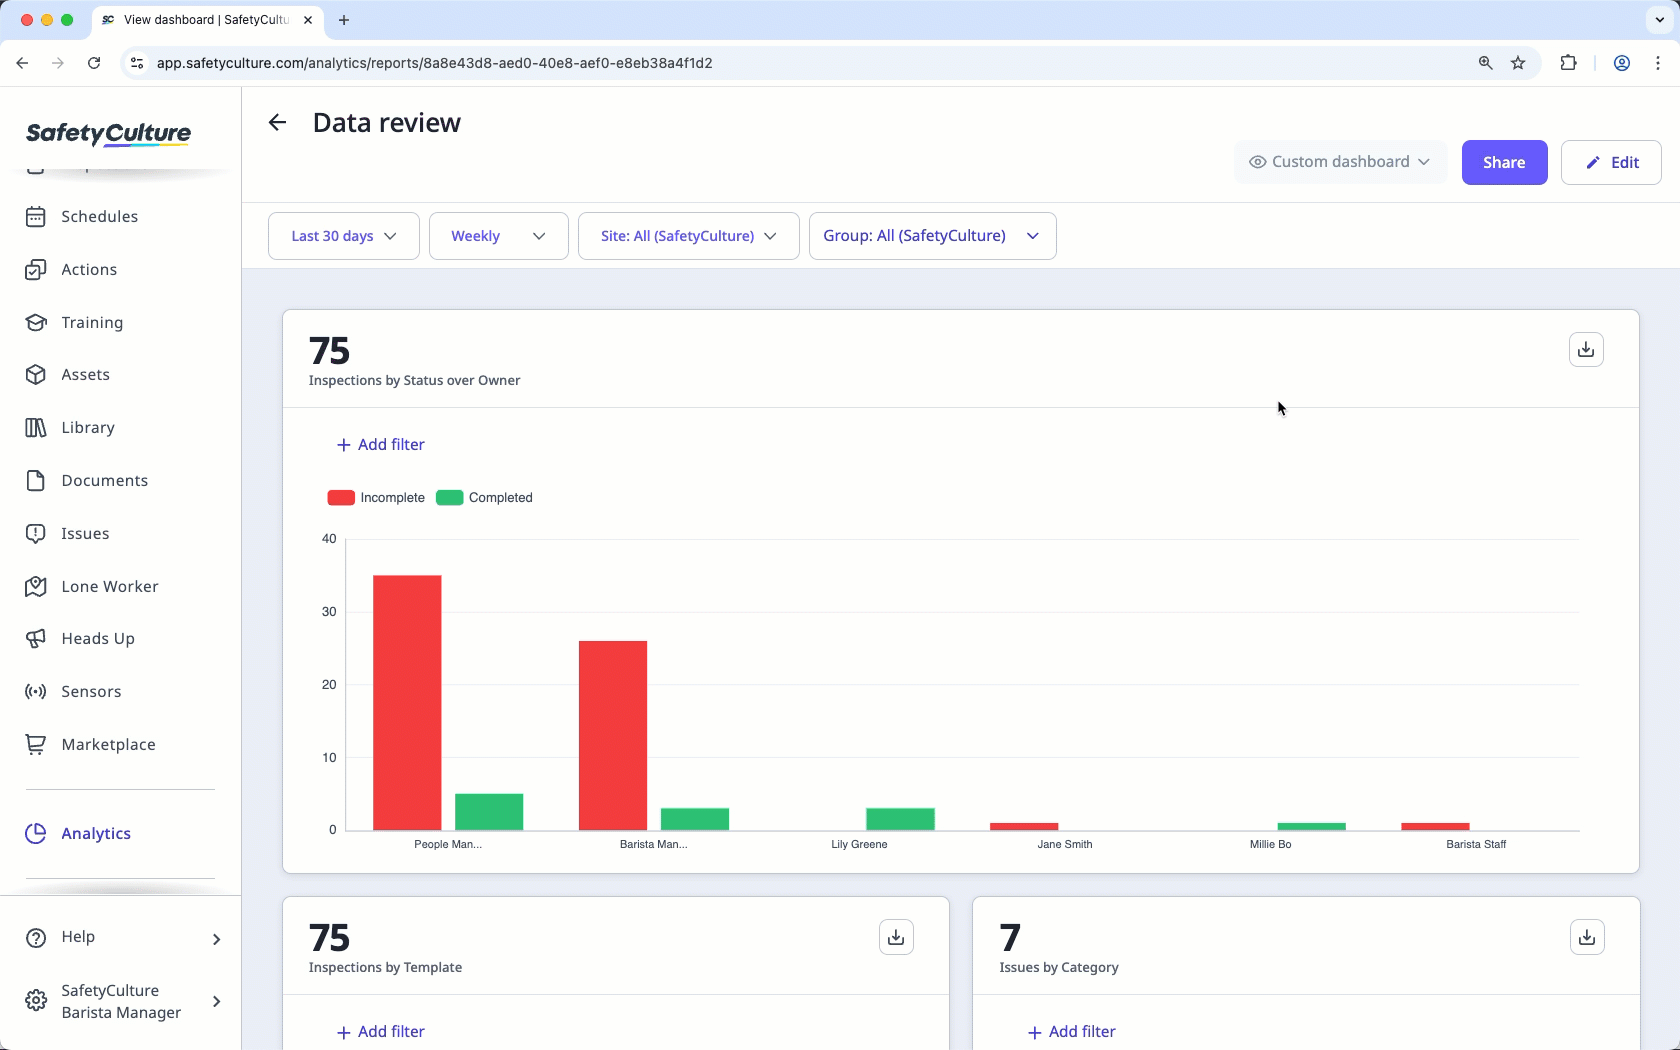Click the Share button
This screenshot has width=1680, height=1050.
tap(1504, 163)
